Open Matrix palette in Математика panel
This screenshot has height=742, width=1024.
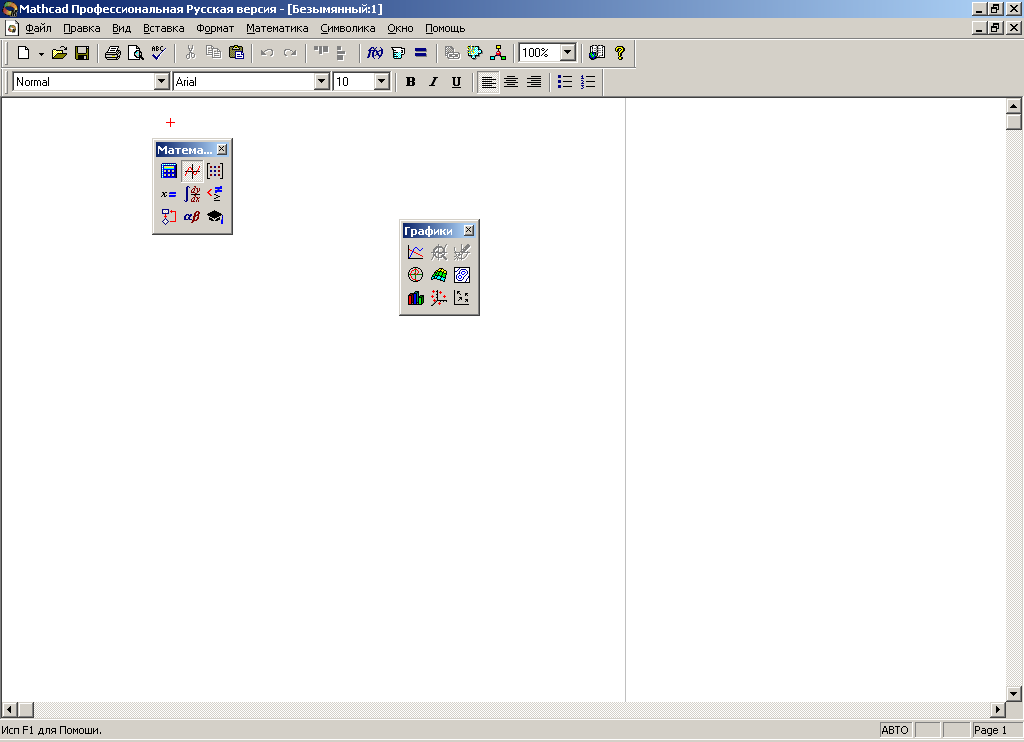(x=215, y=171)
